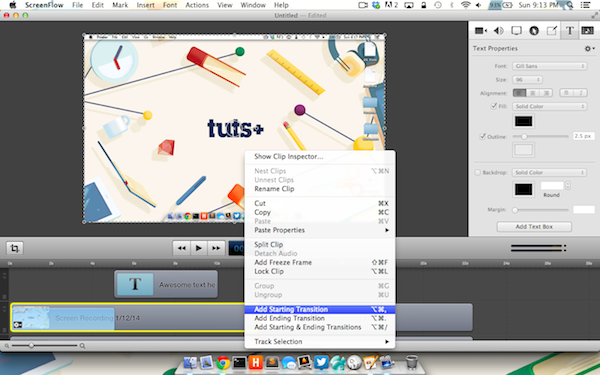Screen dimensions: 600x375
Task: Open Spotlight search in menu bar
Action: tap(570, 5)
